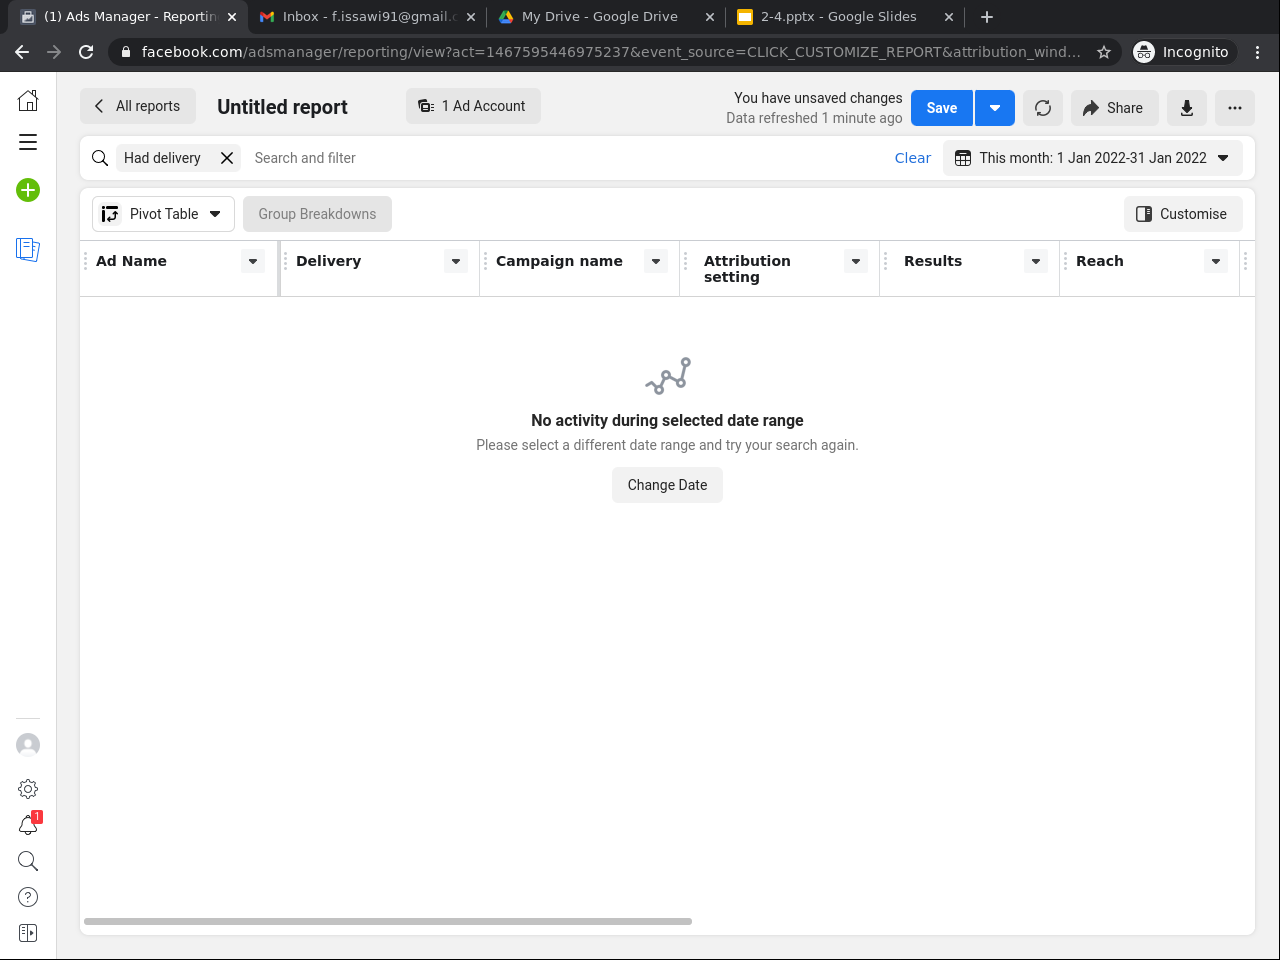Screen dimensions: 1280x960
Task: Click the Had delivery filter label
Action: click(162, 158)
